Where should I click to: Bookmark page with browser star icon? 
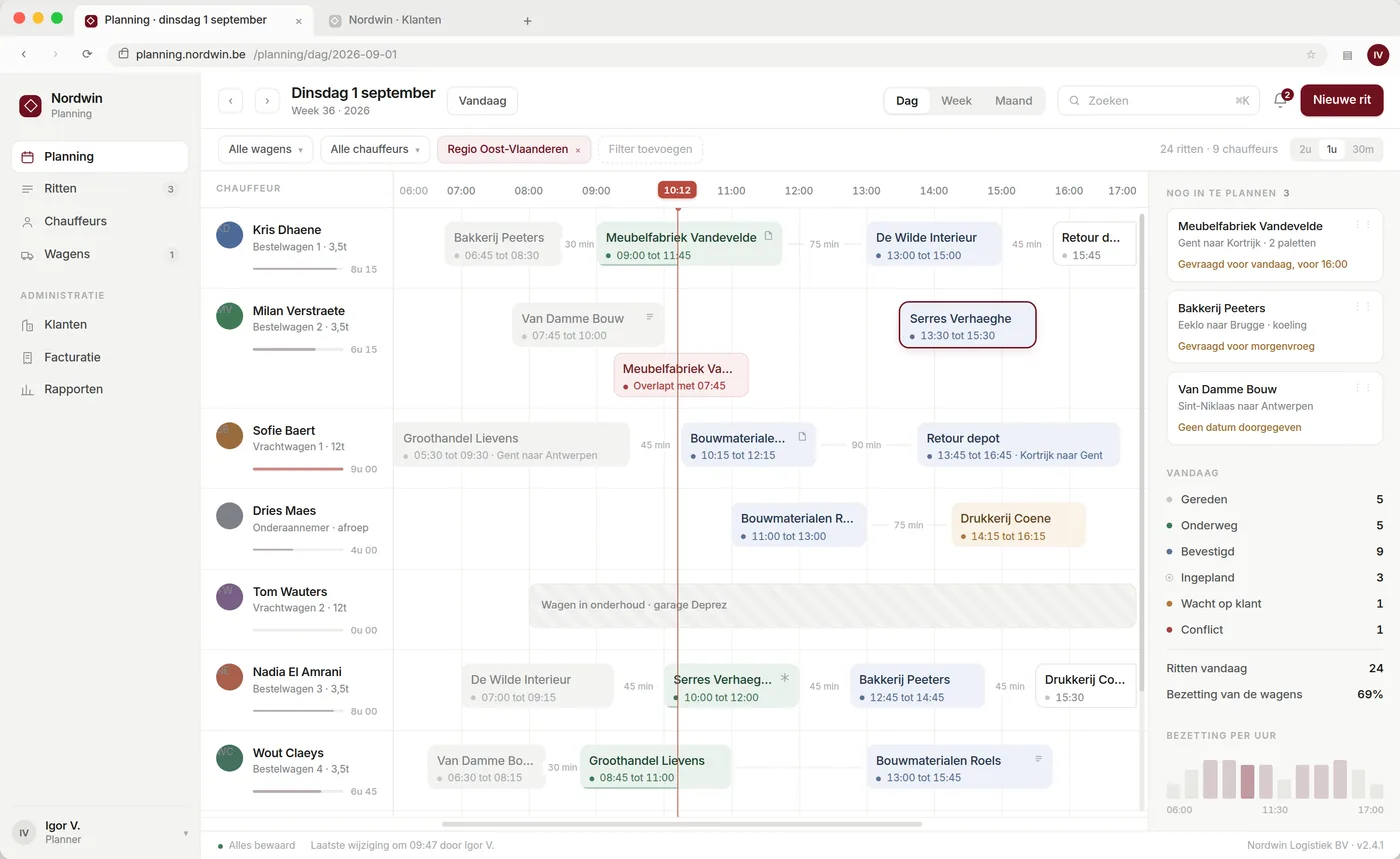[1311, 54]
